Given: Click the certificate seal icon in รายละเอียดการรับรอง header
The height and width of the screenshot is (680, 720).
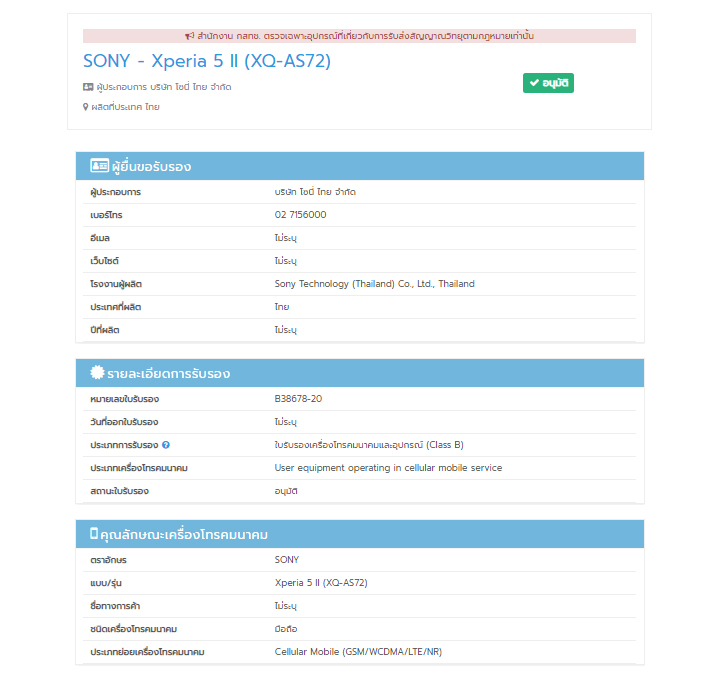Looking at the screenshot, I should 97,372.
